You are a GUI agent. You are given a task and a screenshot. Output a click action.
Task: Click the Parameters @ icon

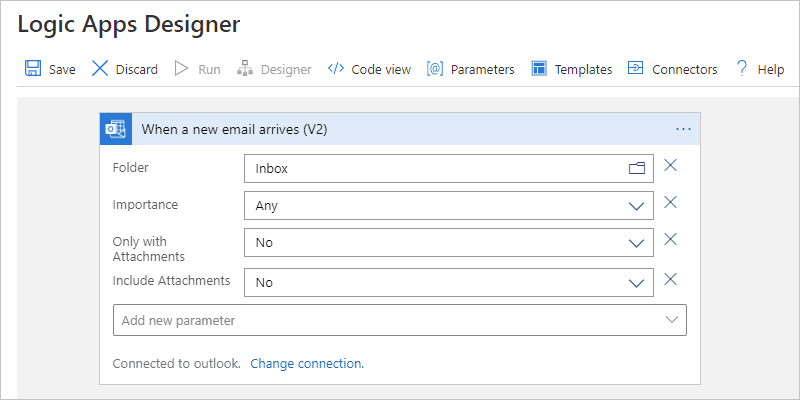(x=435, y=68)
